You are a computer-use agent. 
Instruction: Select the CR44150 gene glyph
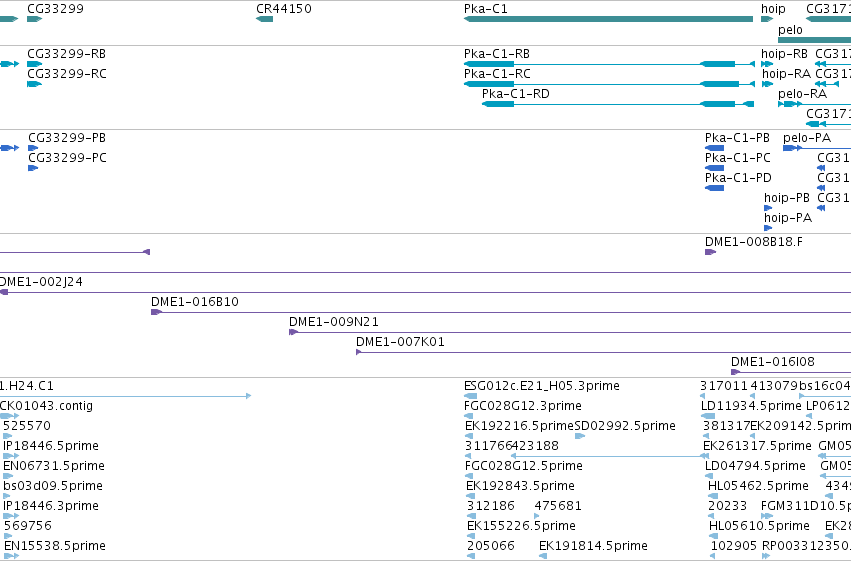[264, 19]
